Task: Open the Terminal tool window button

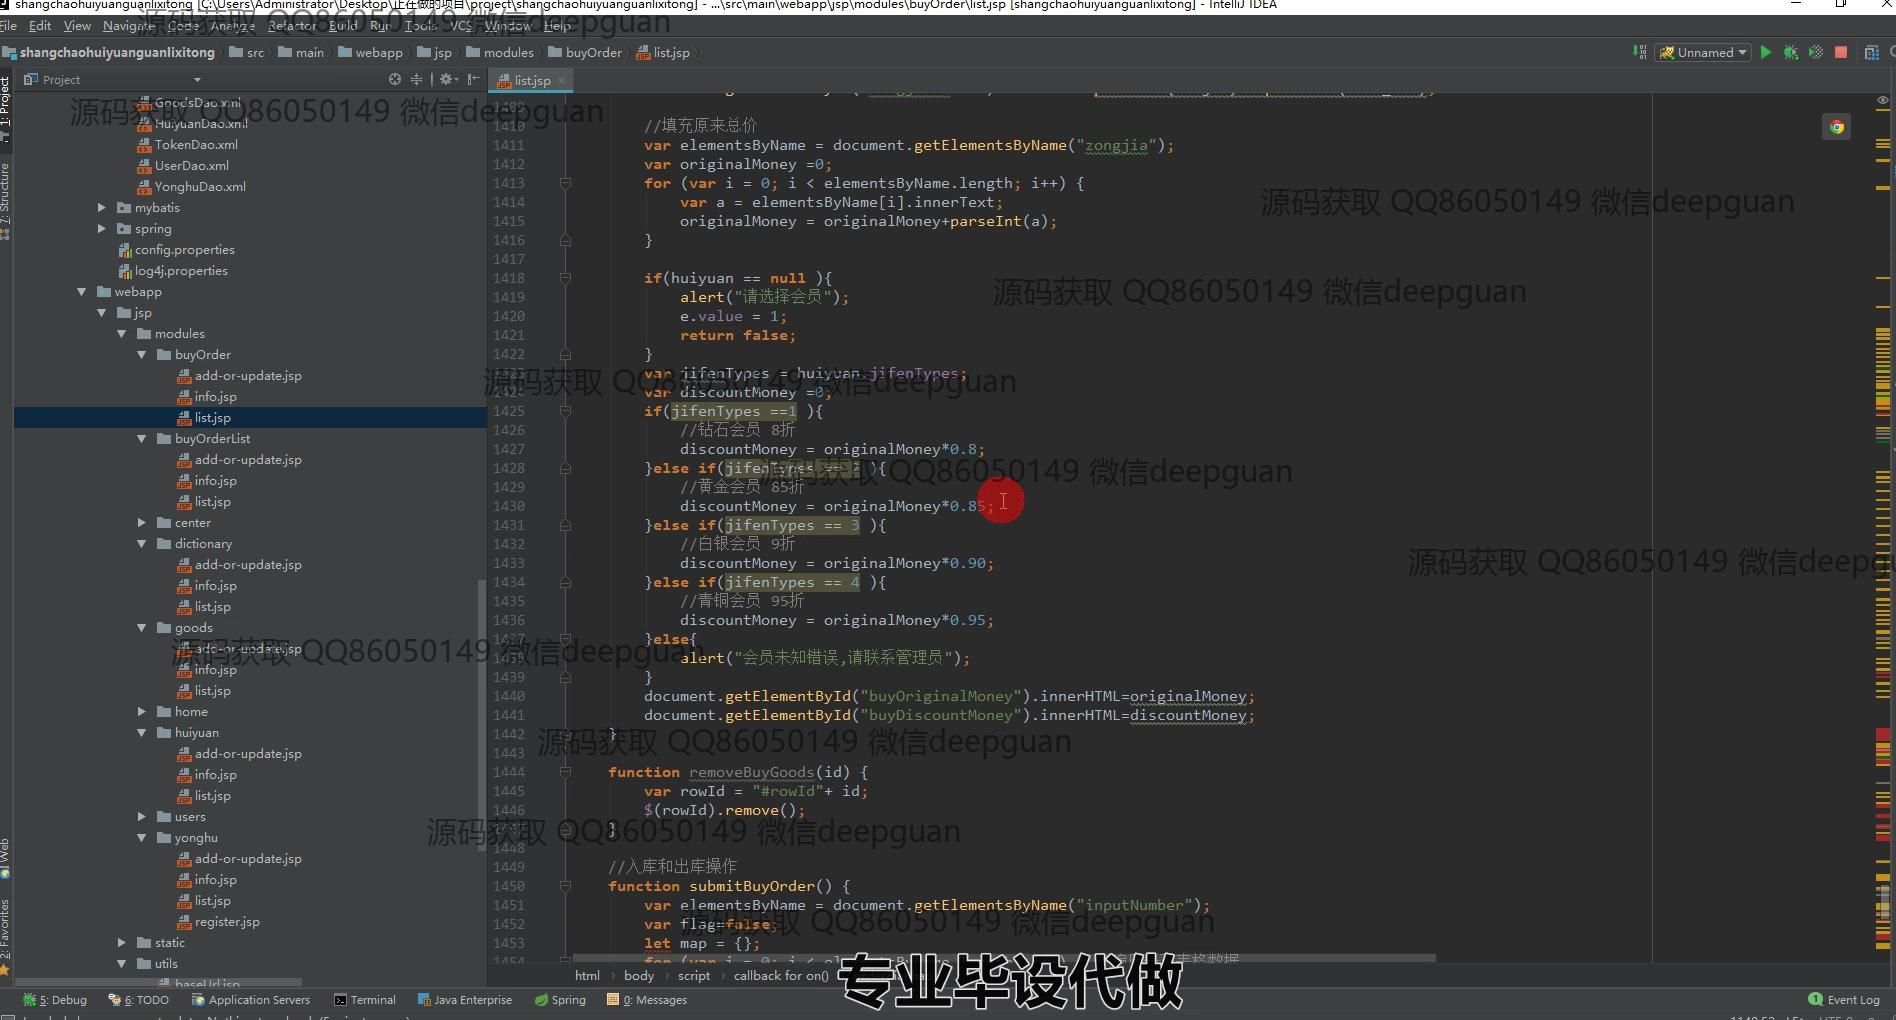Action: (x=365, y=1000)
